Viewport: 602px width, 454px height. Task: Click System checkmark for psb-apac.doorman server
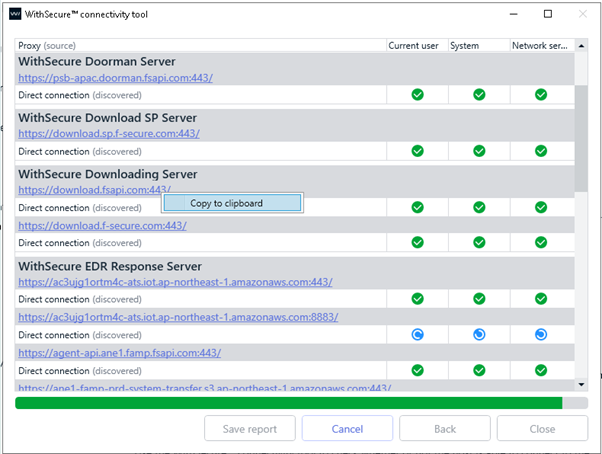pos(479,94)
